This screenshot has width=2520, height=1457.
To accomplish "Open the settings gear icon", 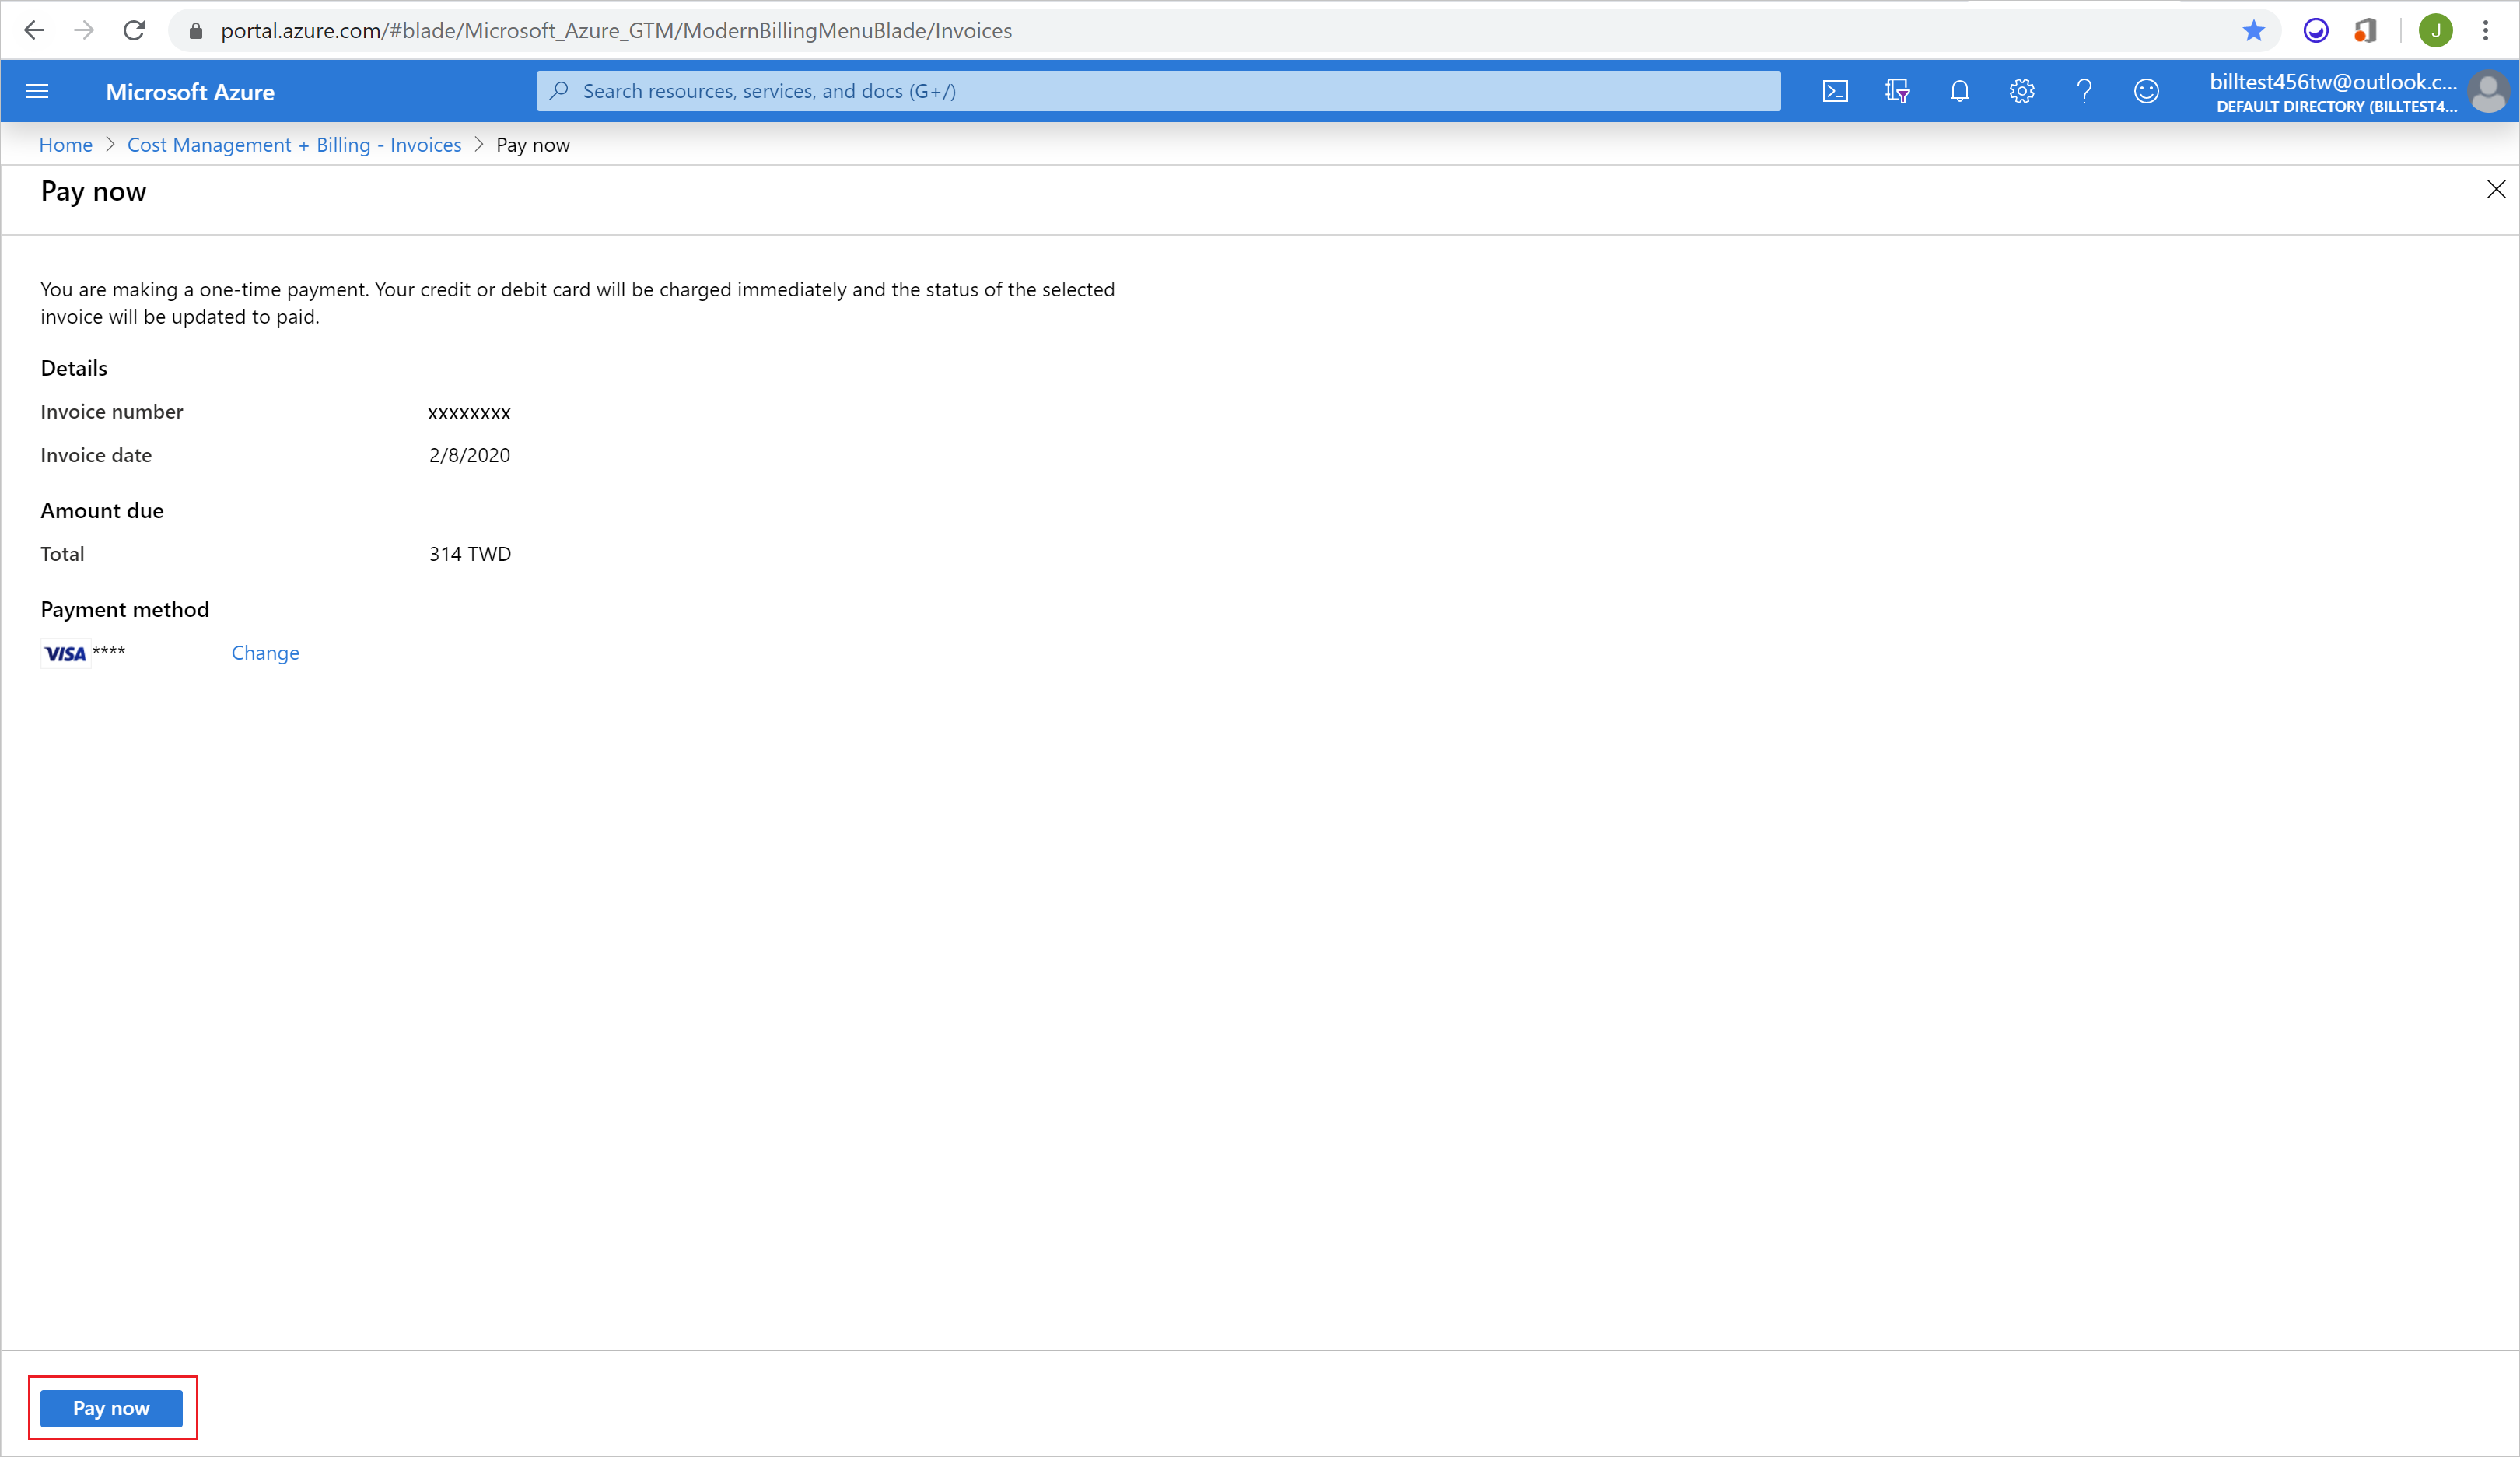I will (2021, 90).
